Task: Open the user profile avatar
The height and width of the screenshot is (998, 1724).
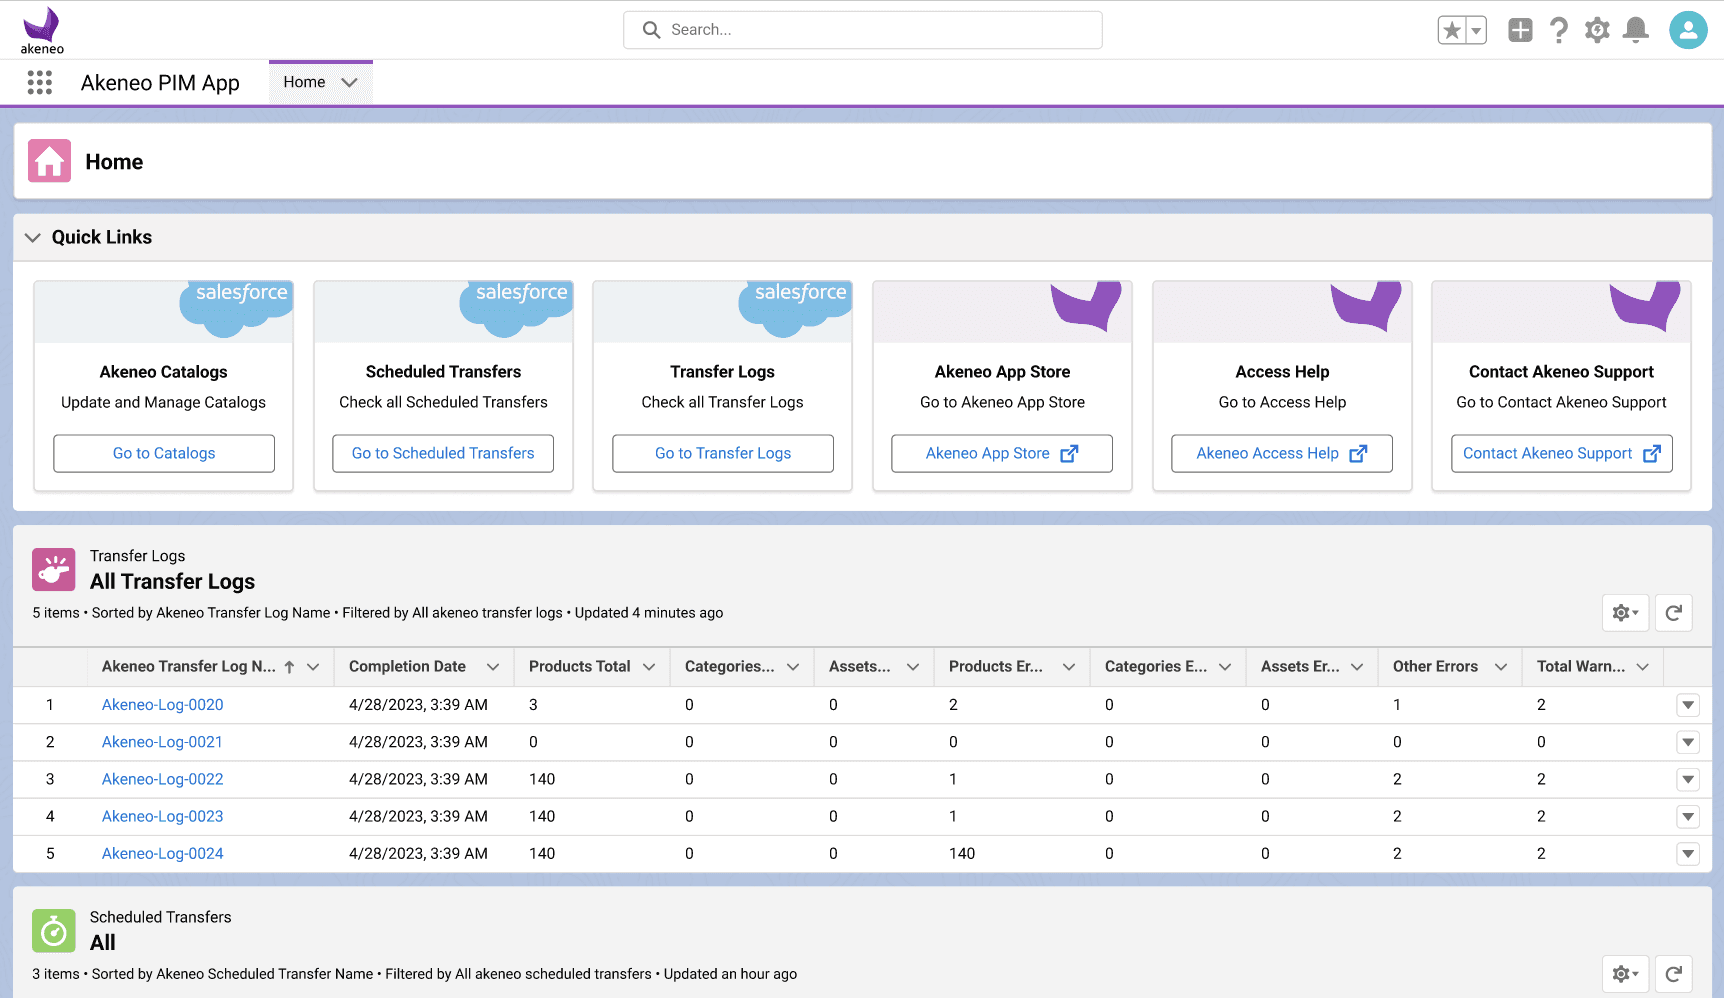Action: point(1688,30)
